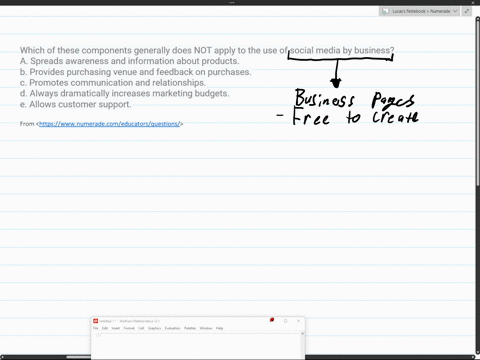Open the Graphics menu in Mathematica
Viewport: 480px width, 360px height.
[x=154, y=328]
